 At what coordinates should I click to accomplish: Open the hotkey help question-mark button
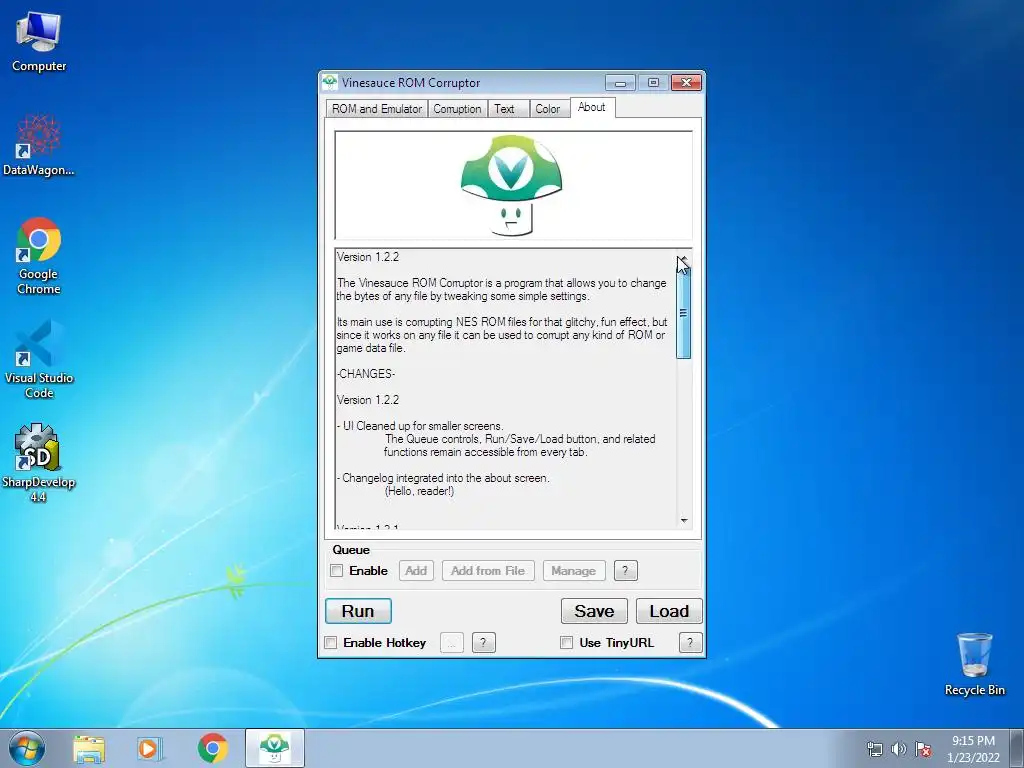coord(483,643)
